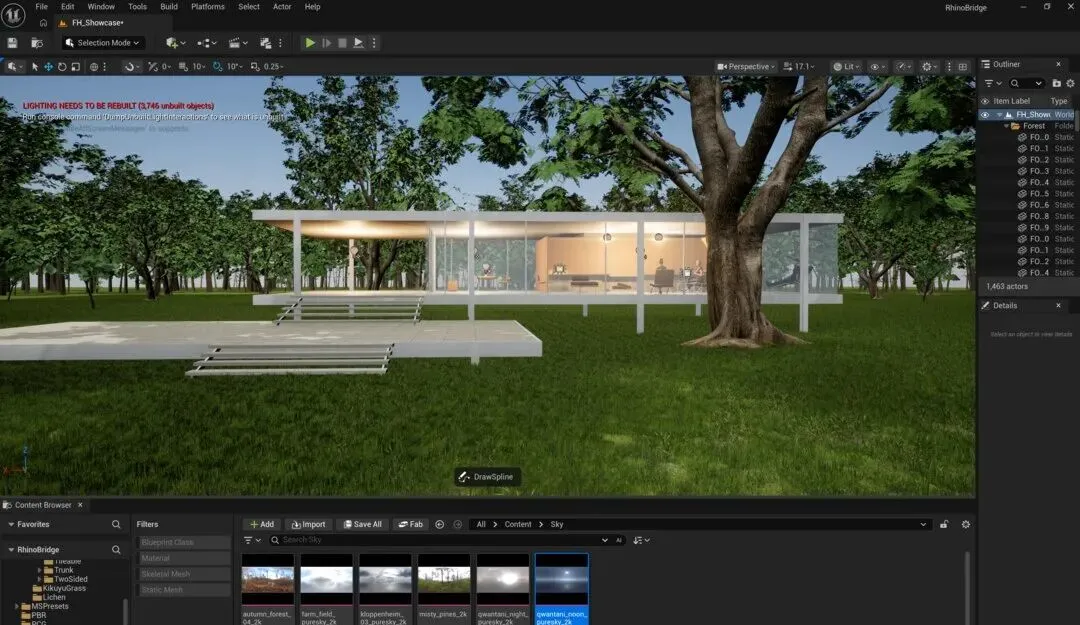This screenshot has width=1080, height=625.
Task: Open the Actor menu
Action: pyautogui.click(x=282, y=7)
